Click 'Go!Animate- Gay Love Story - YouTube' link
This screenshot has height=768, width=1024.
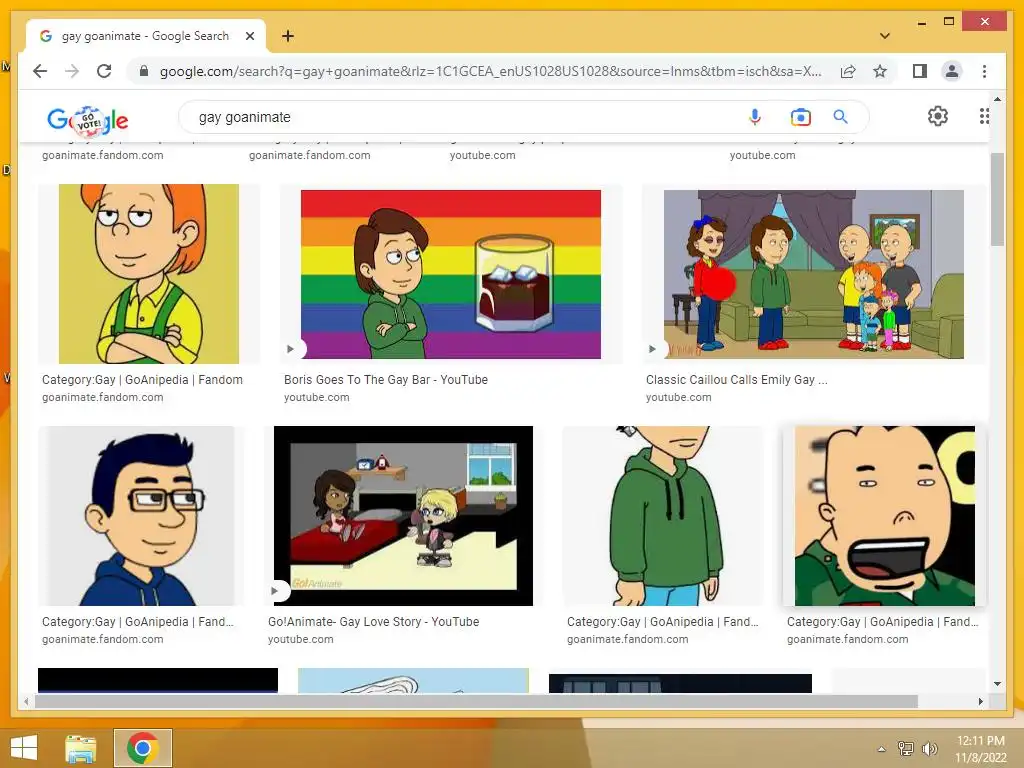click(374, 622)
